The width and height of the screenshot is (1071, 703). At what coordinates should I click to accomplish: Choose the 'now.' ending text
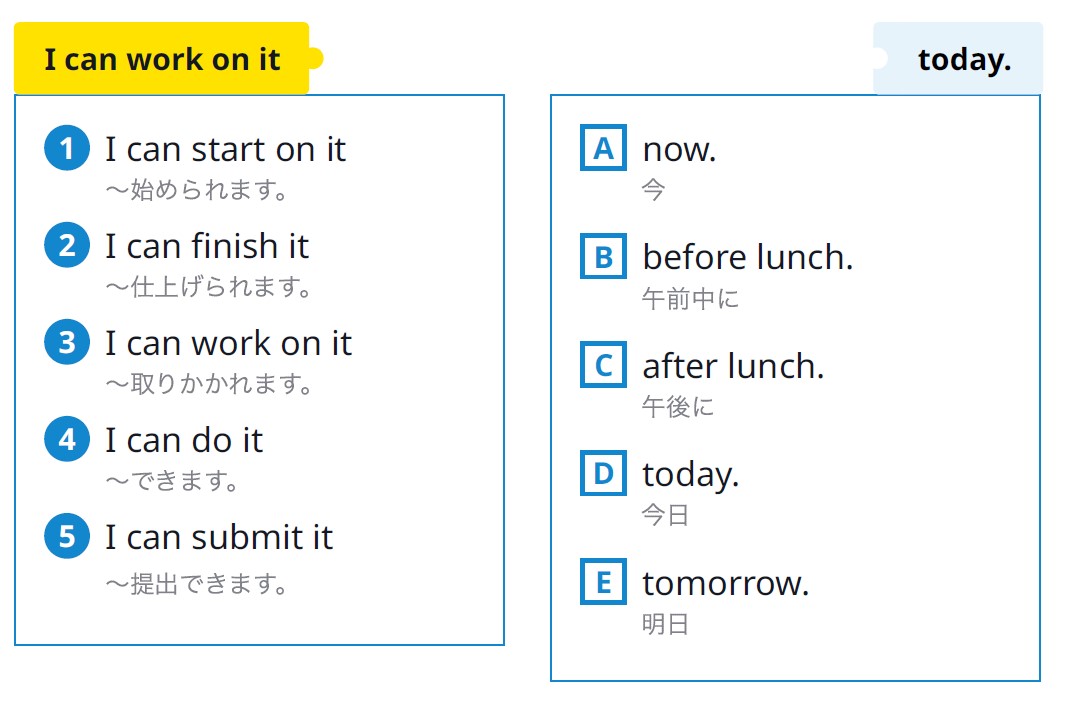point(680,150)
